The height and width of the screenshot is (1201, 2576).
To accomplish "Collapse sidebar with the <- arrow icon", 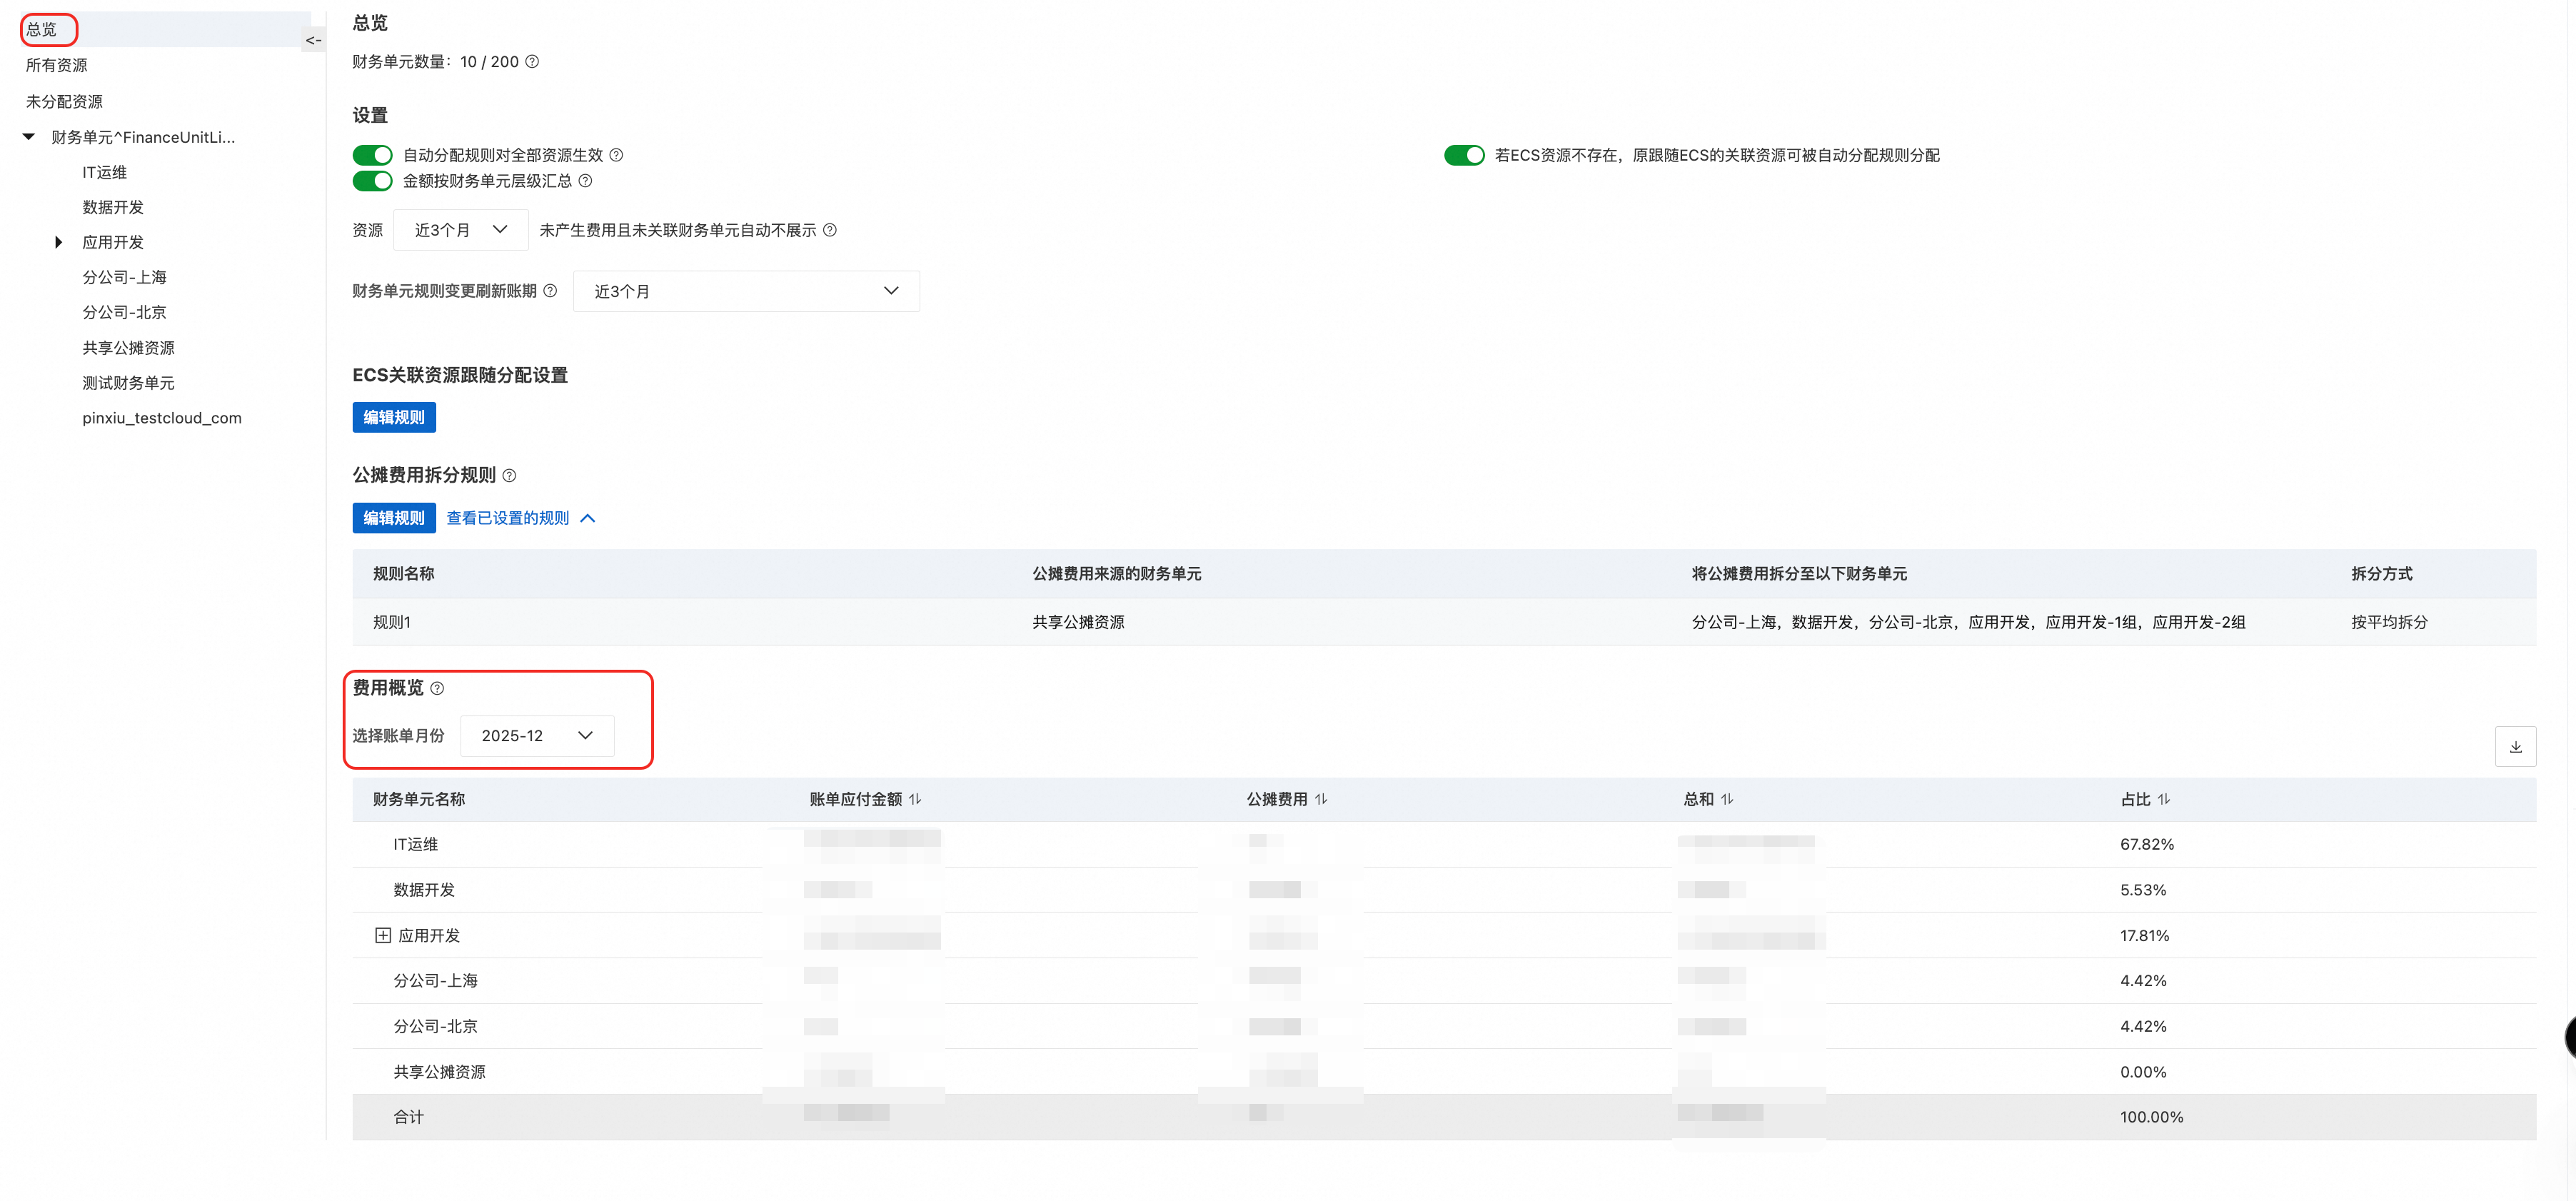I will click(x=313, y=41).
